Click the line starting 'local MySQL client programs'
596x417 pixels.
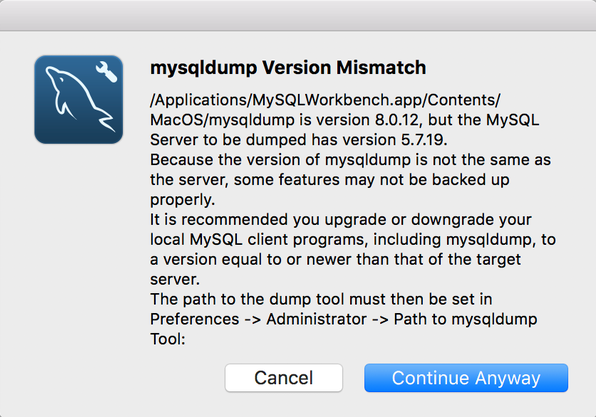[353, 239]
